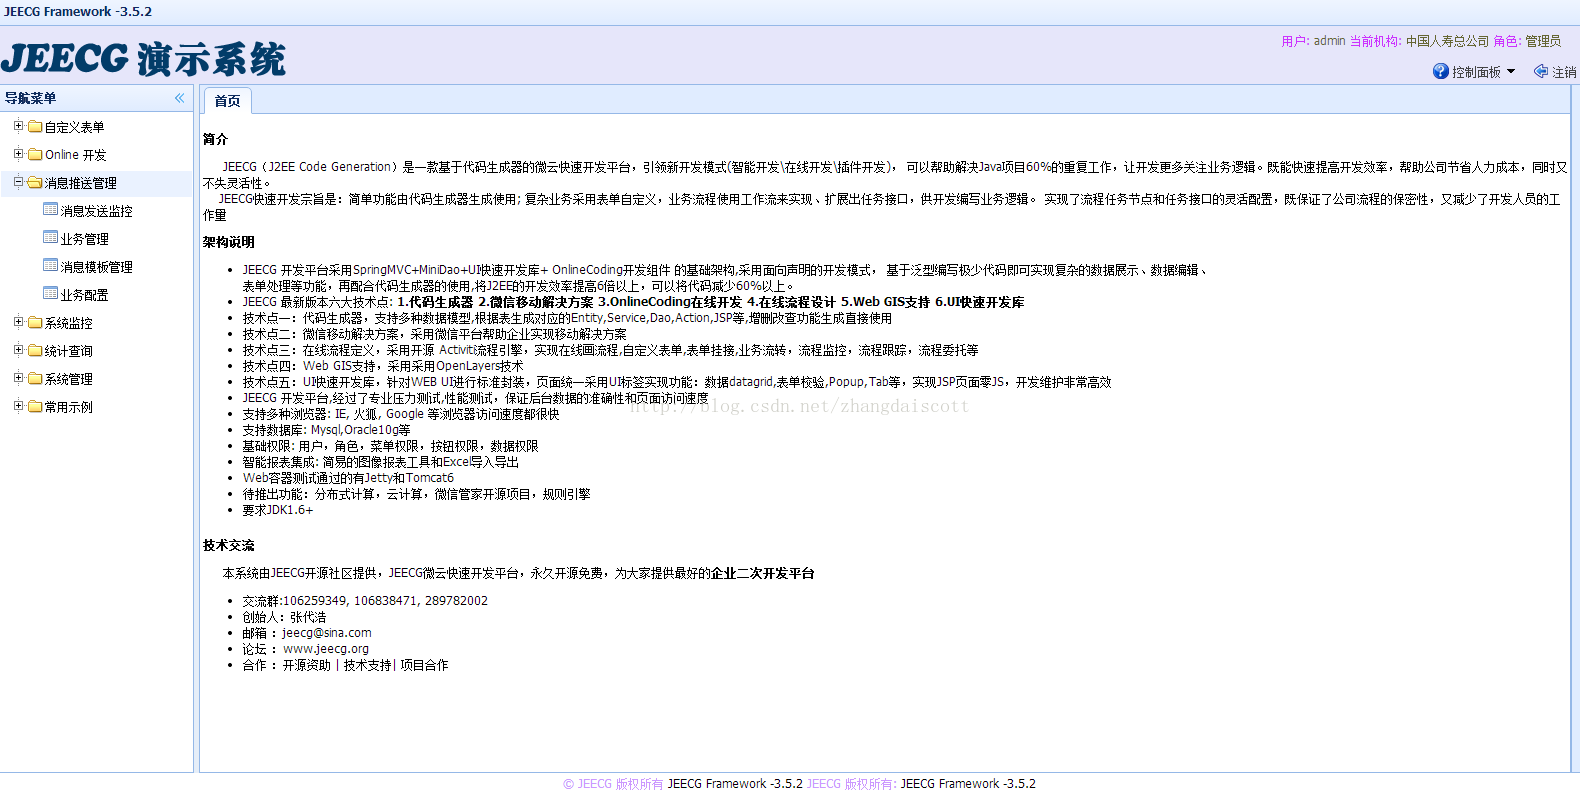This screenshot has width=1580, height=790.
Task: Click the 创始人: 张代浩 line
Action: click(x=284, y=617)
